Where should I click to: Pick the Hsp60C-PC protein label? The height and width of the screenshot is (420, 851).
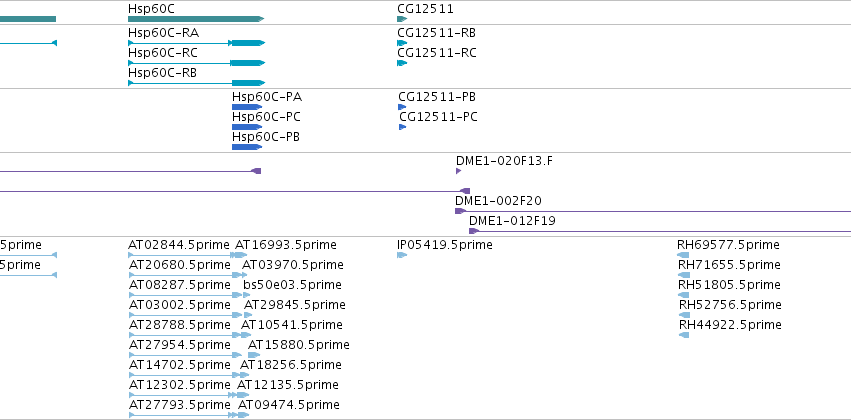coord(266,117)
